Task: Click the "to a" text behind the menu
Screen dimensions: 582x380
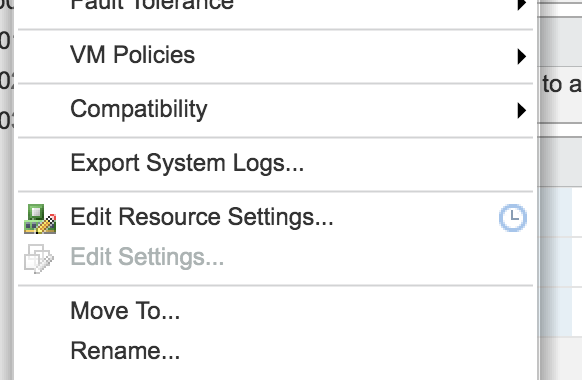Action: (x=562, y=84)
